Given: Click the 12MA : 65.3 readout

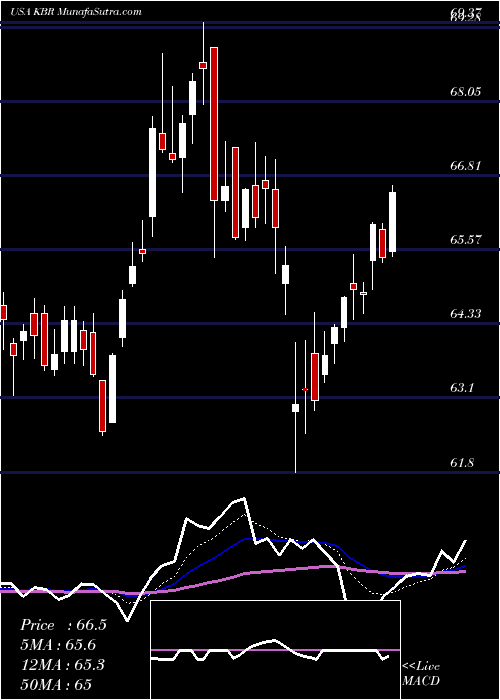Looking at the screenshot, I should click(62, 664).
